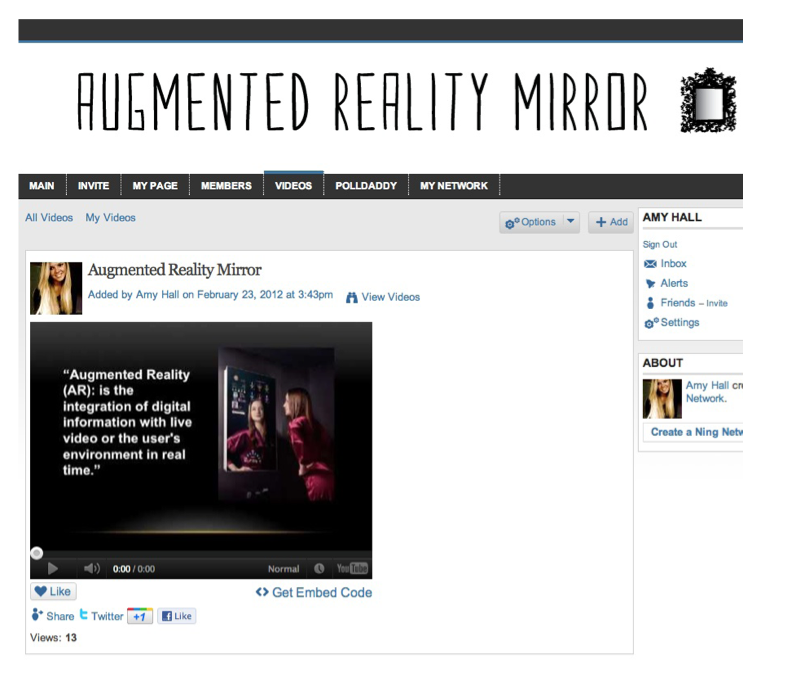Open the Polldaddy tab
The height and width of the screenshot is (678, 793).
pyautogui.click(x=366, y=186)
